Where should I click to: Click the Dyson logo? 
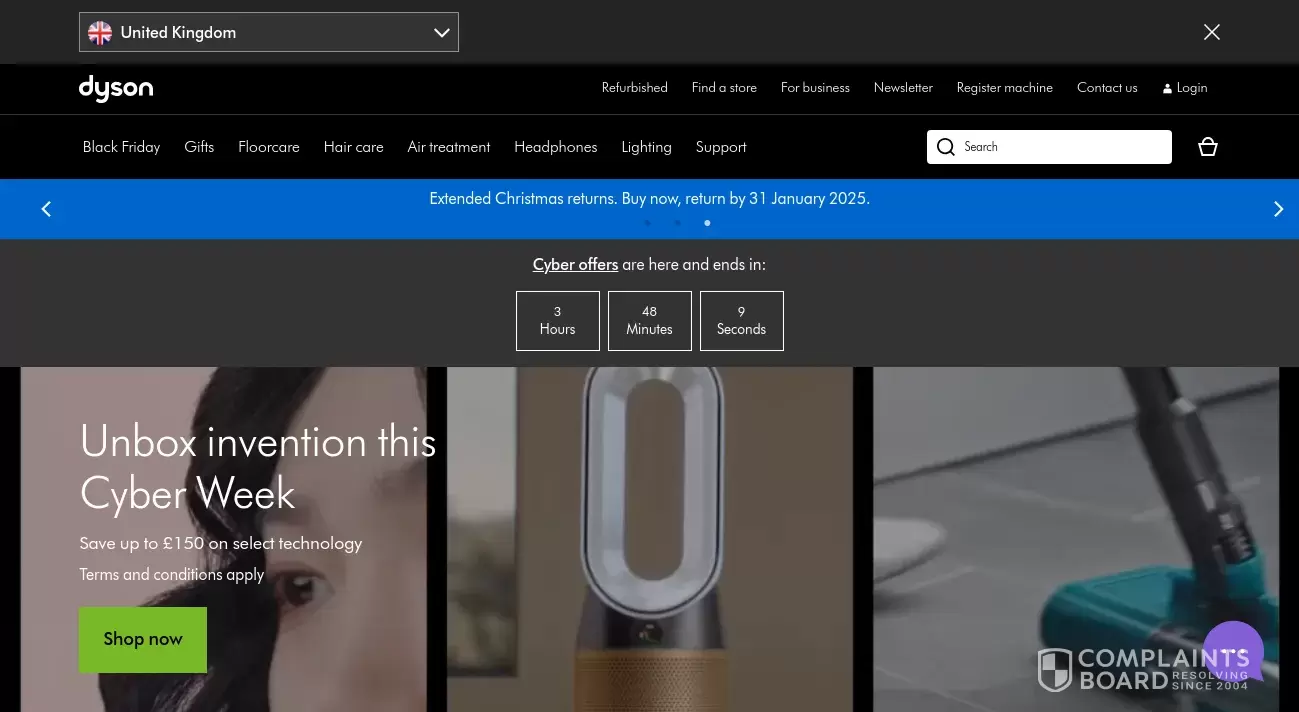(116, 89)
